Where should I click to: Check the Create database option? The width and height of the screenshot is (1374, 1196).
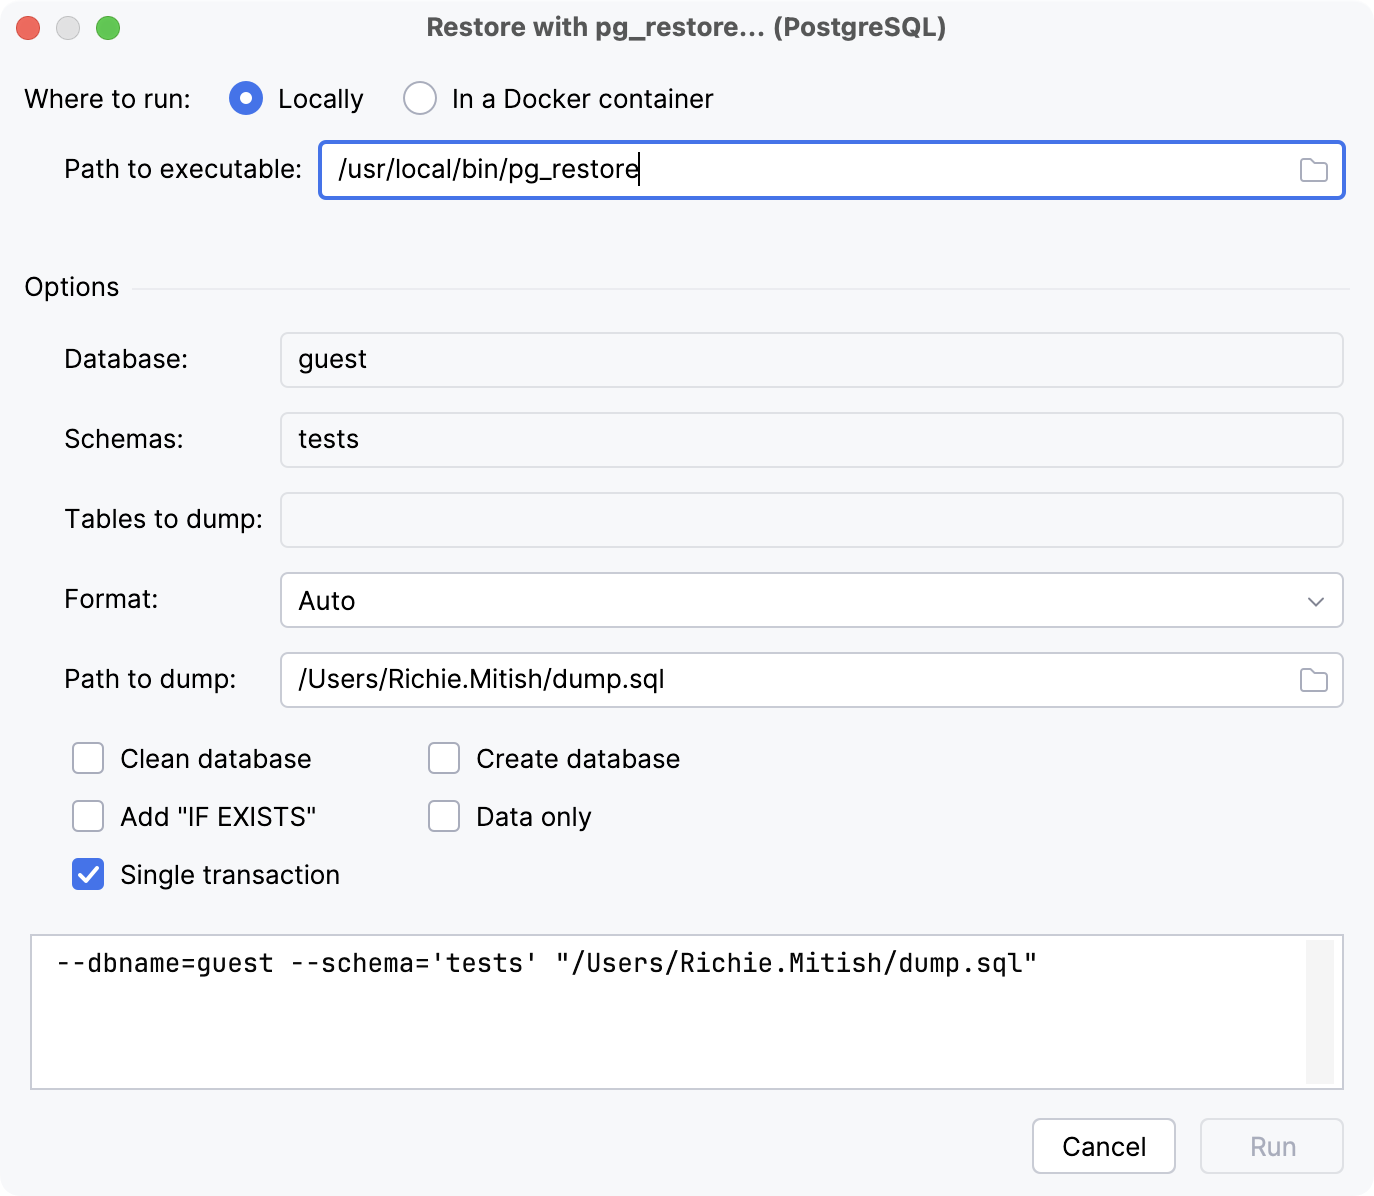pos(444,758)
